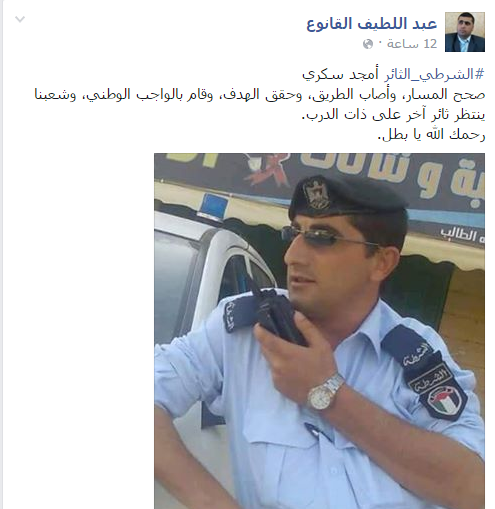Click the public globe privacy icon

(368, 44)
